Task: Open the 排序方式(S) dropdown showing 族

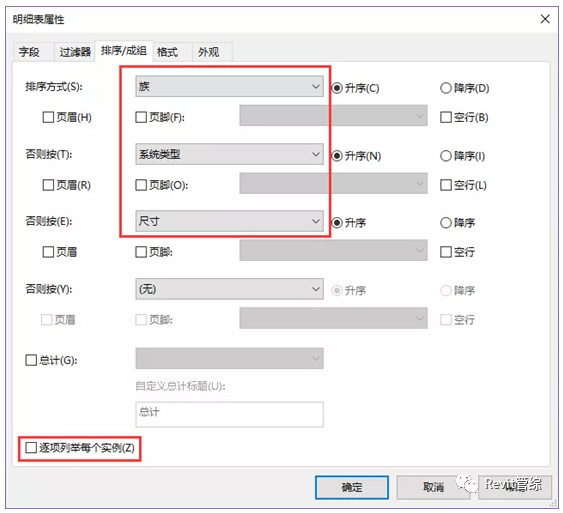Action: pyautogui.click(x=229, y=87)
